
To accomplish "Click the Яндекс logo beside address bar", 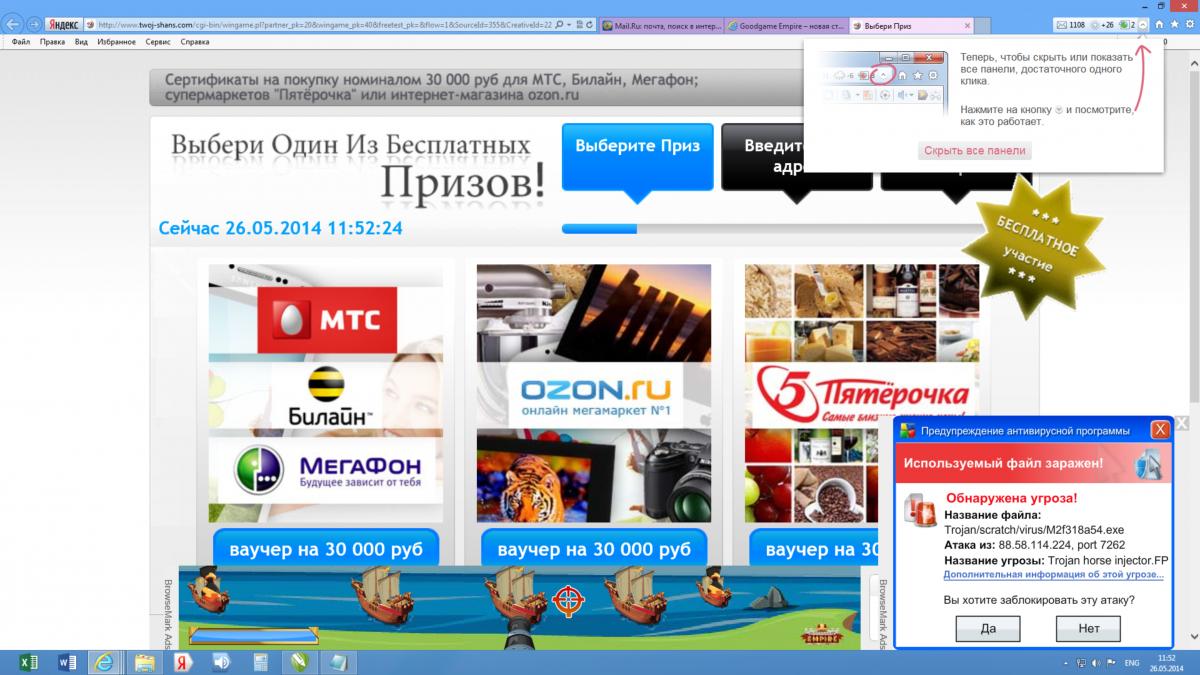I will click(x=64, y=23).
